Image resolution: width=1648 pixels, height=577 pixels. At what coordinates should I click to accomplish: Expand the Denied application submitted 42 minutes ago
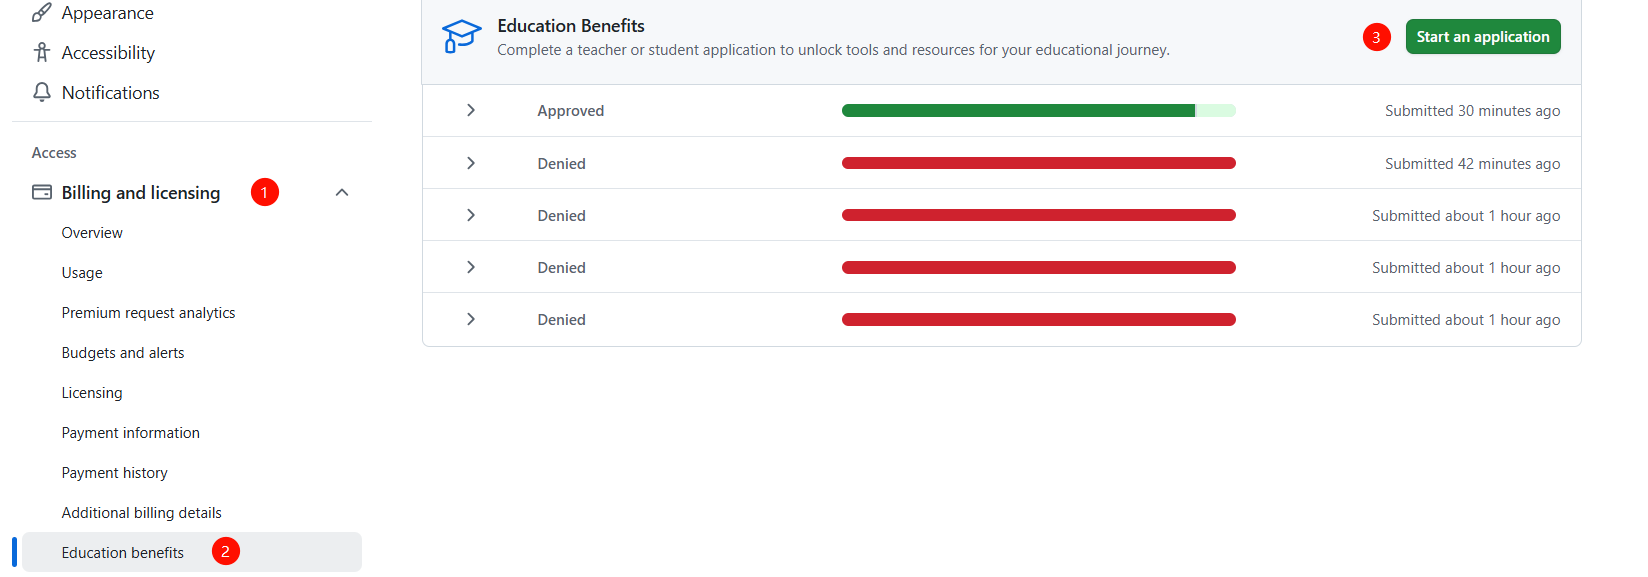pos(471,163)
